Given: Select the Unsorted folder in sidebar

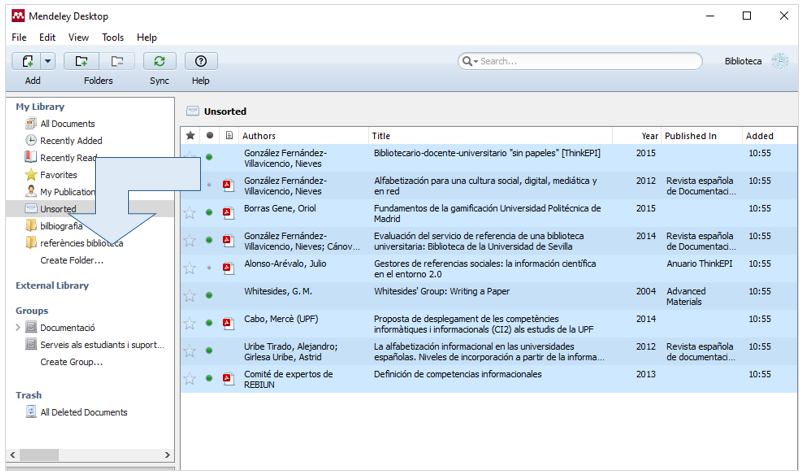Looking at the screenshot, I should point(58,209).
